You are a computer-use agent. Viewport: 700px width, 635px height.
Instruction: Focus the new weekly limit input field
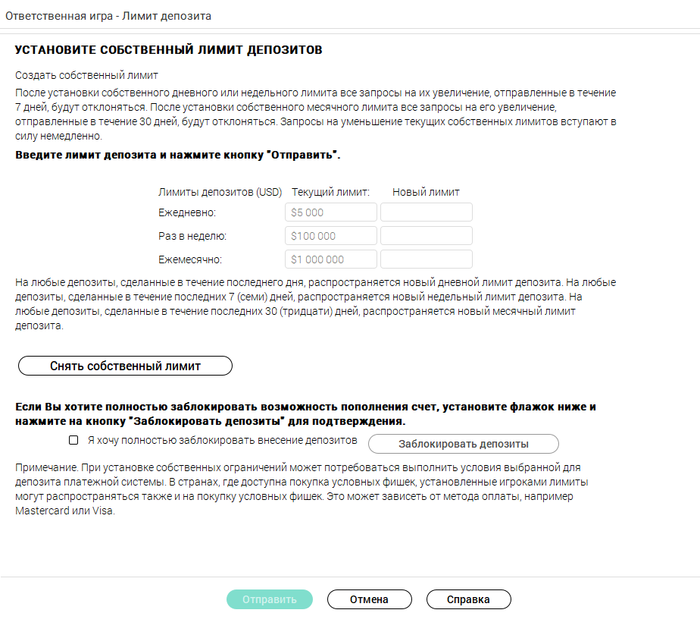click(426, 236)
